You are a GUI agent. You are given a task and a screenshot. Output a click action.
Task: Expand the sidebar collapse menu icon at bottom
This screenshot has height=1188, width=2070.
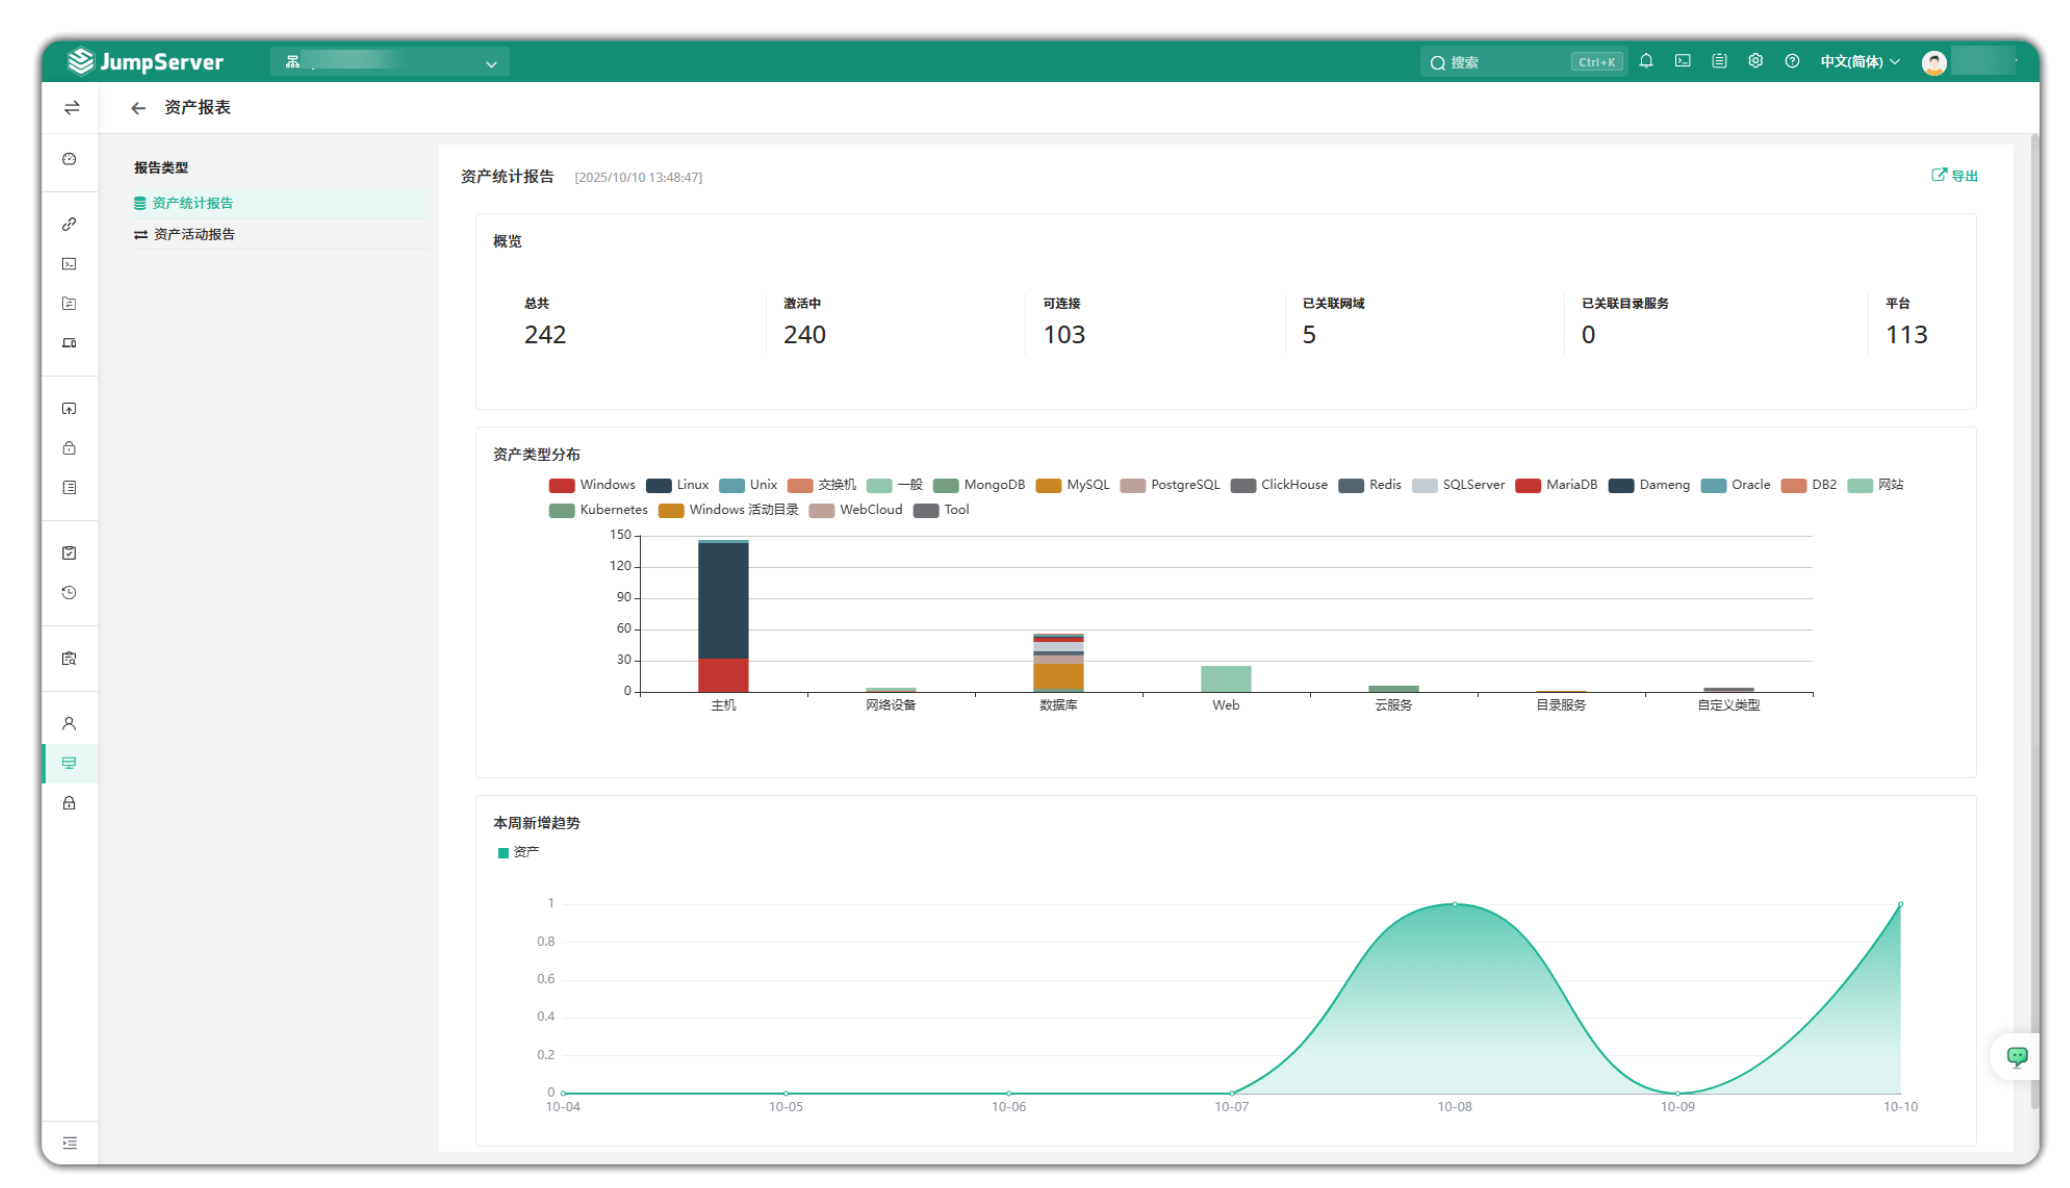(x=70, y=1142)
